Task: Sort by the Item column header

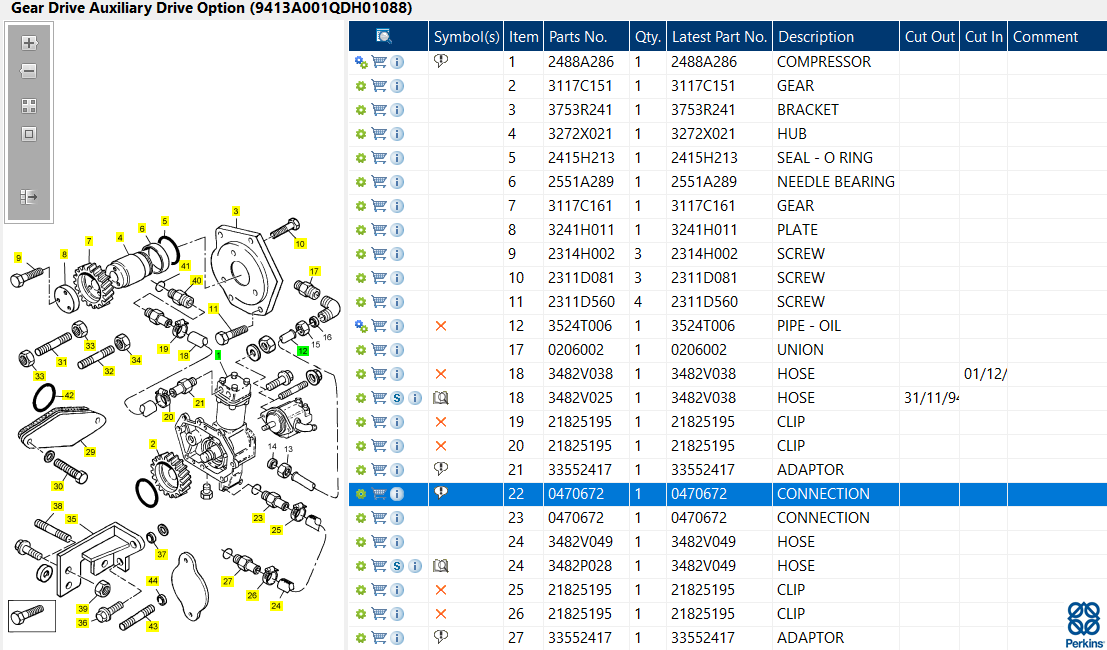Action: [524, 37]
